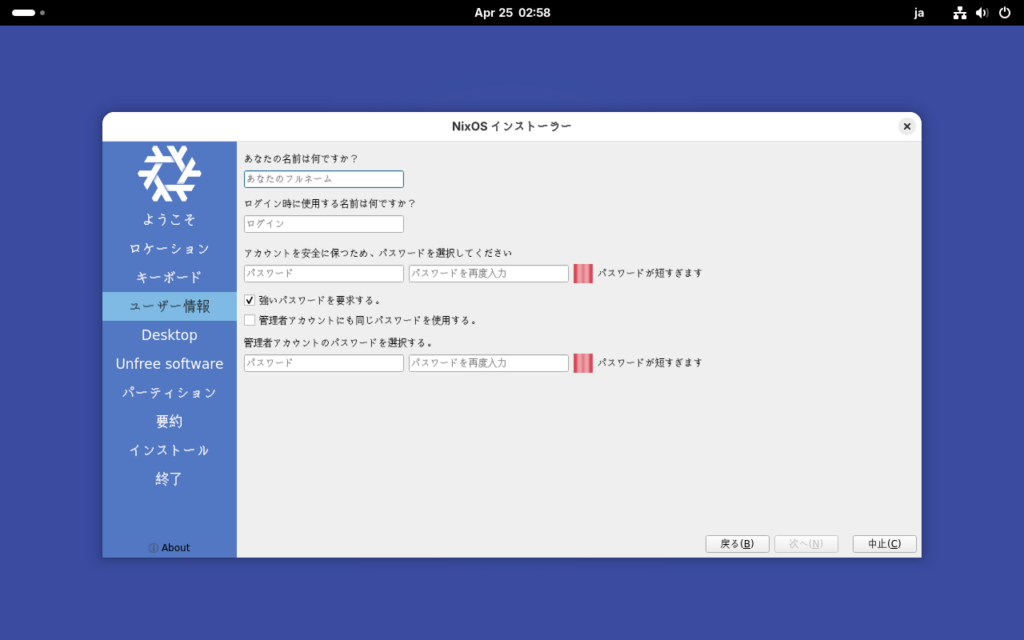Click the volume speaker icon
The width and height of the screenshot is (1024, 640).
(x=982, y=13)
